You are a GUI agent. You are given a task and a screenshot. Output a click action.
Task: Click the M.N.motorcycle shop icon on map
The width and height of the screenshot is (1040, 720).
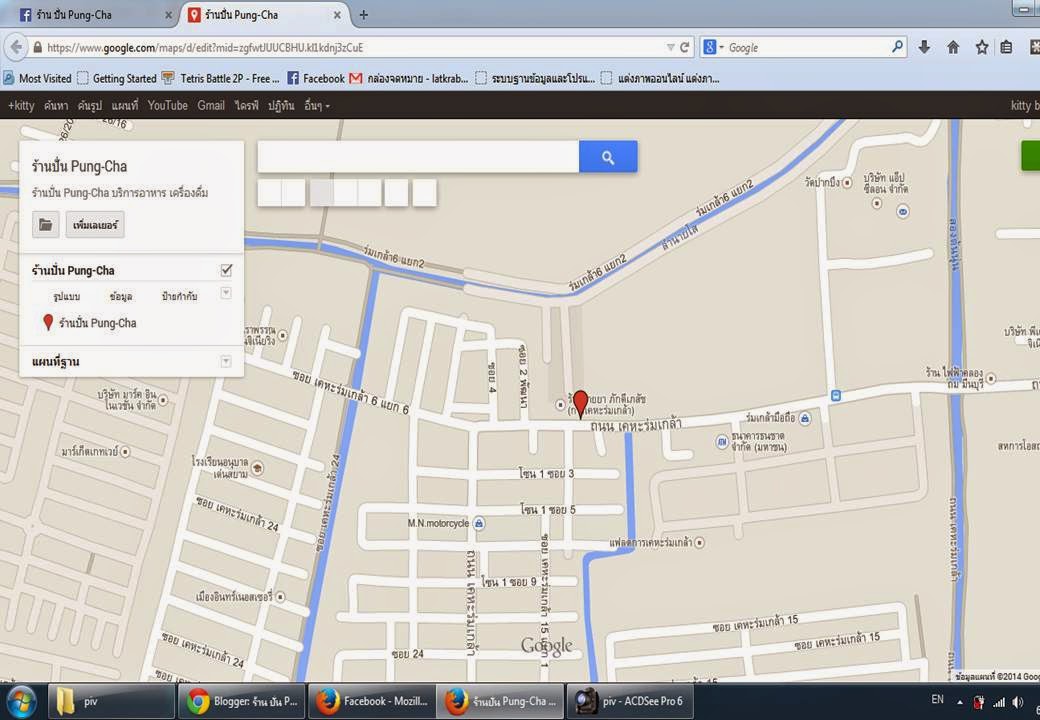pyautogui.click(x=479, y=523)
